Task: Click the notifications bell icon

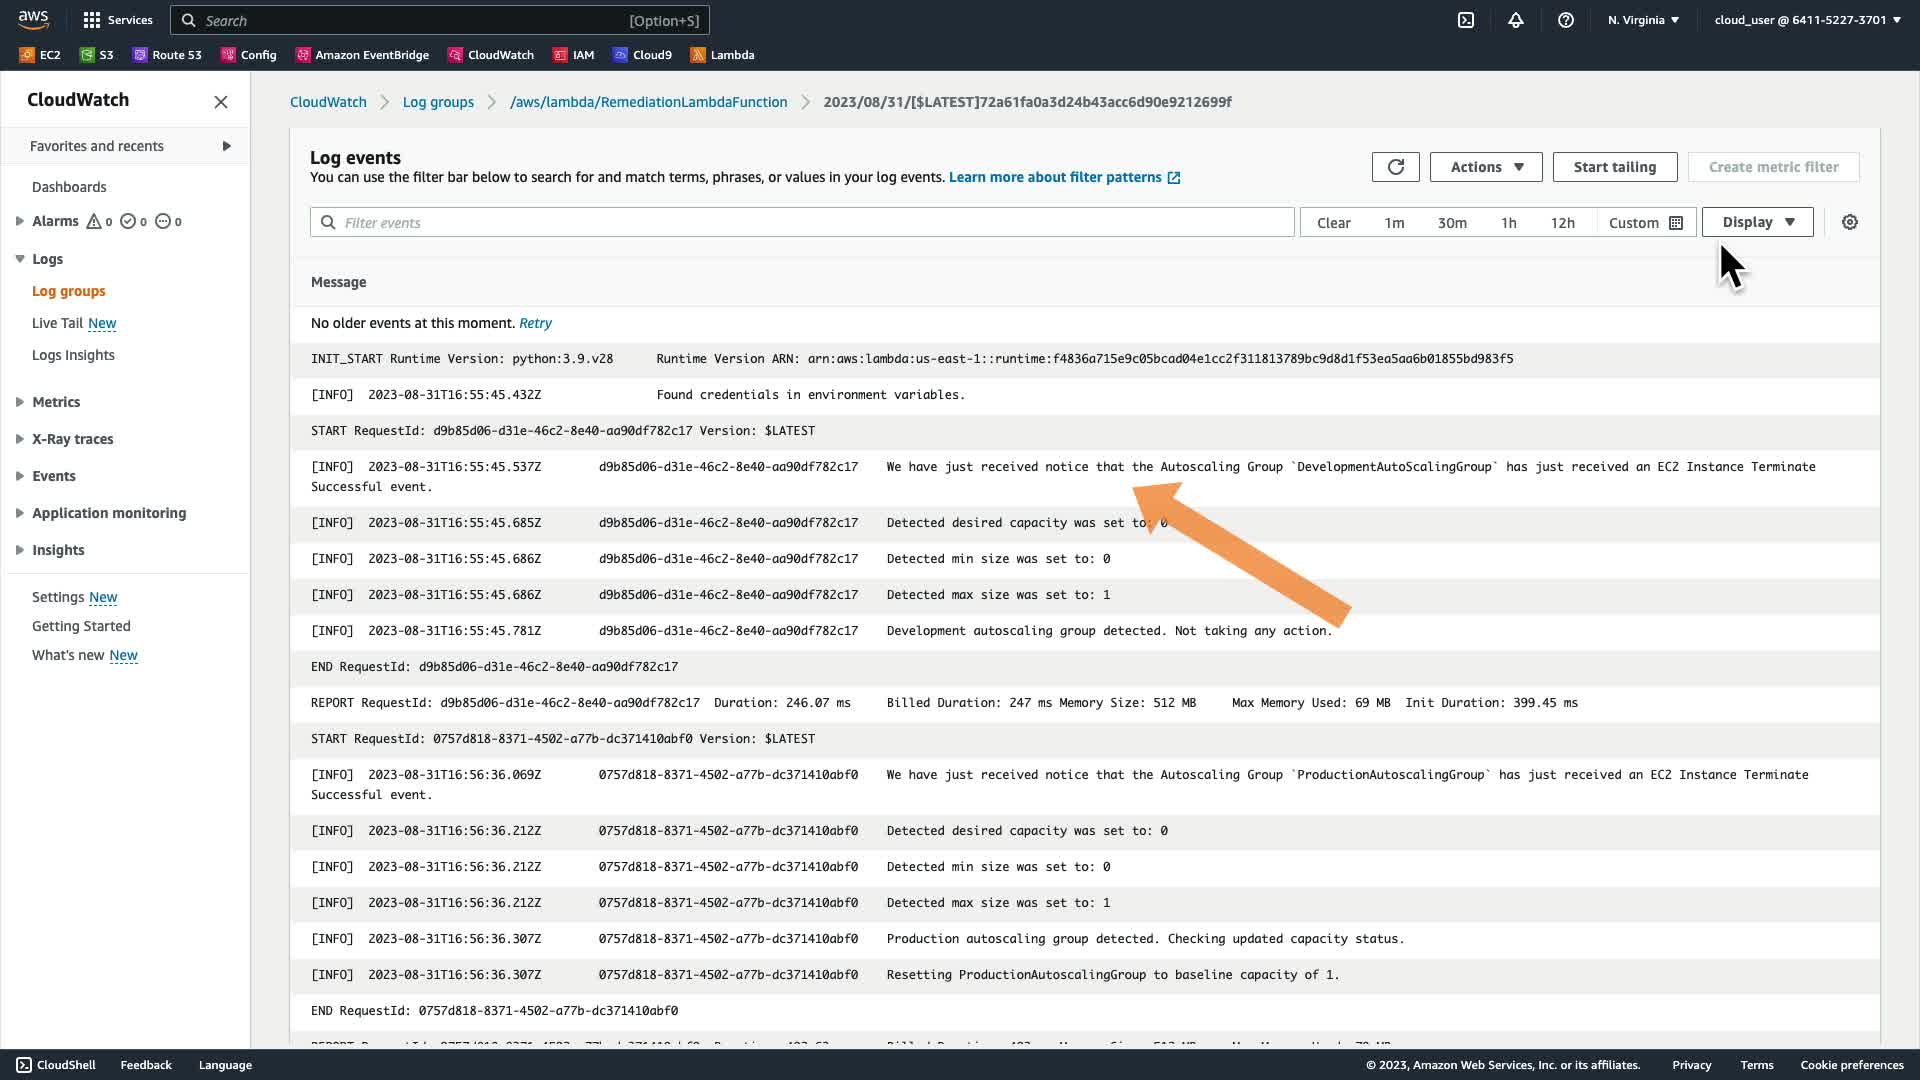Action: pyautogui.click(x=1515, y=20)
